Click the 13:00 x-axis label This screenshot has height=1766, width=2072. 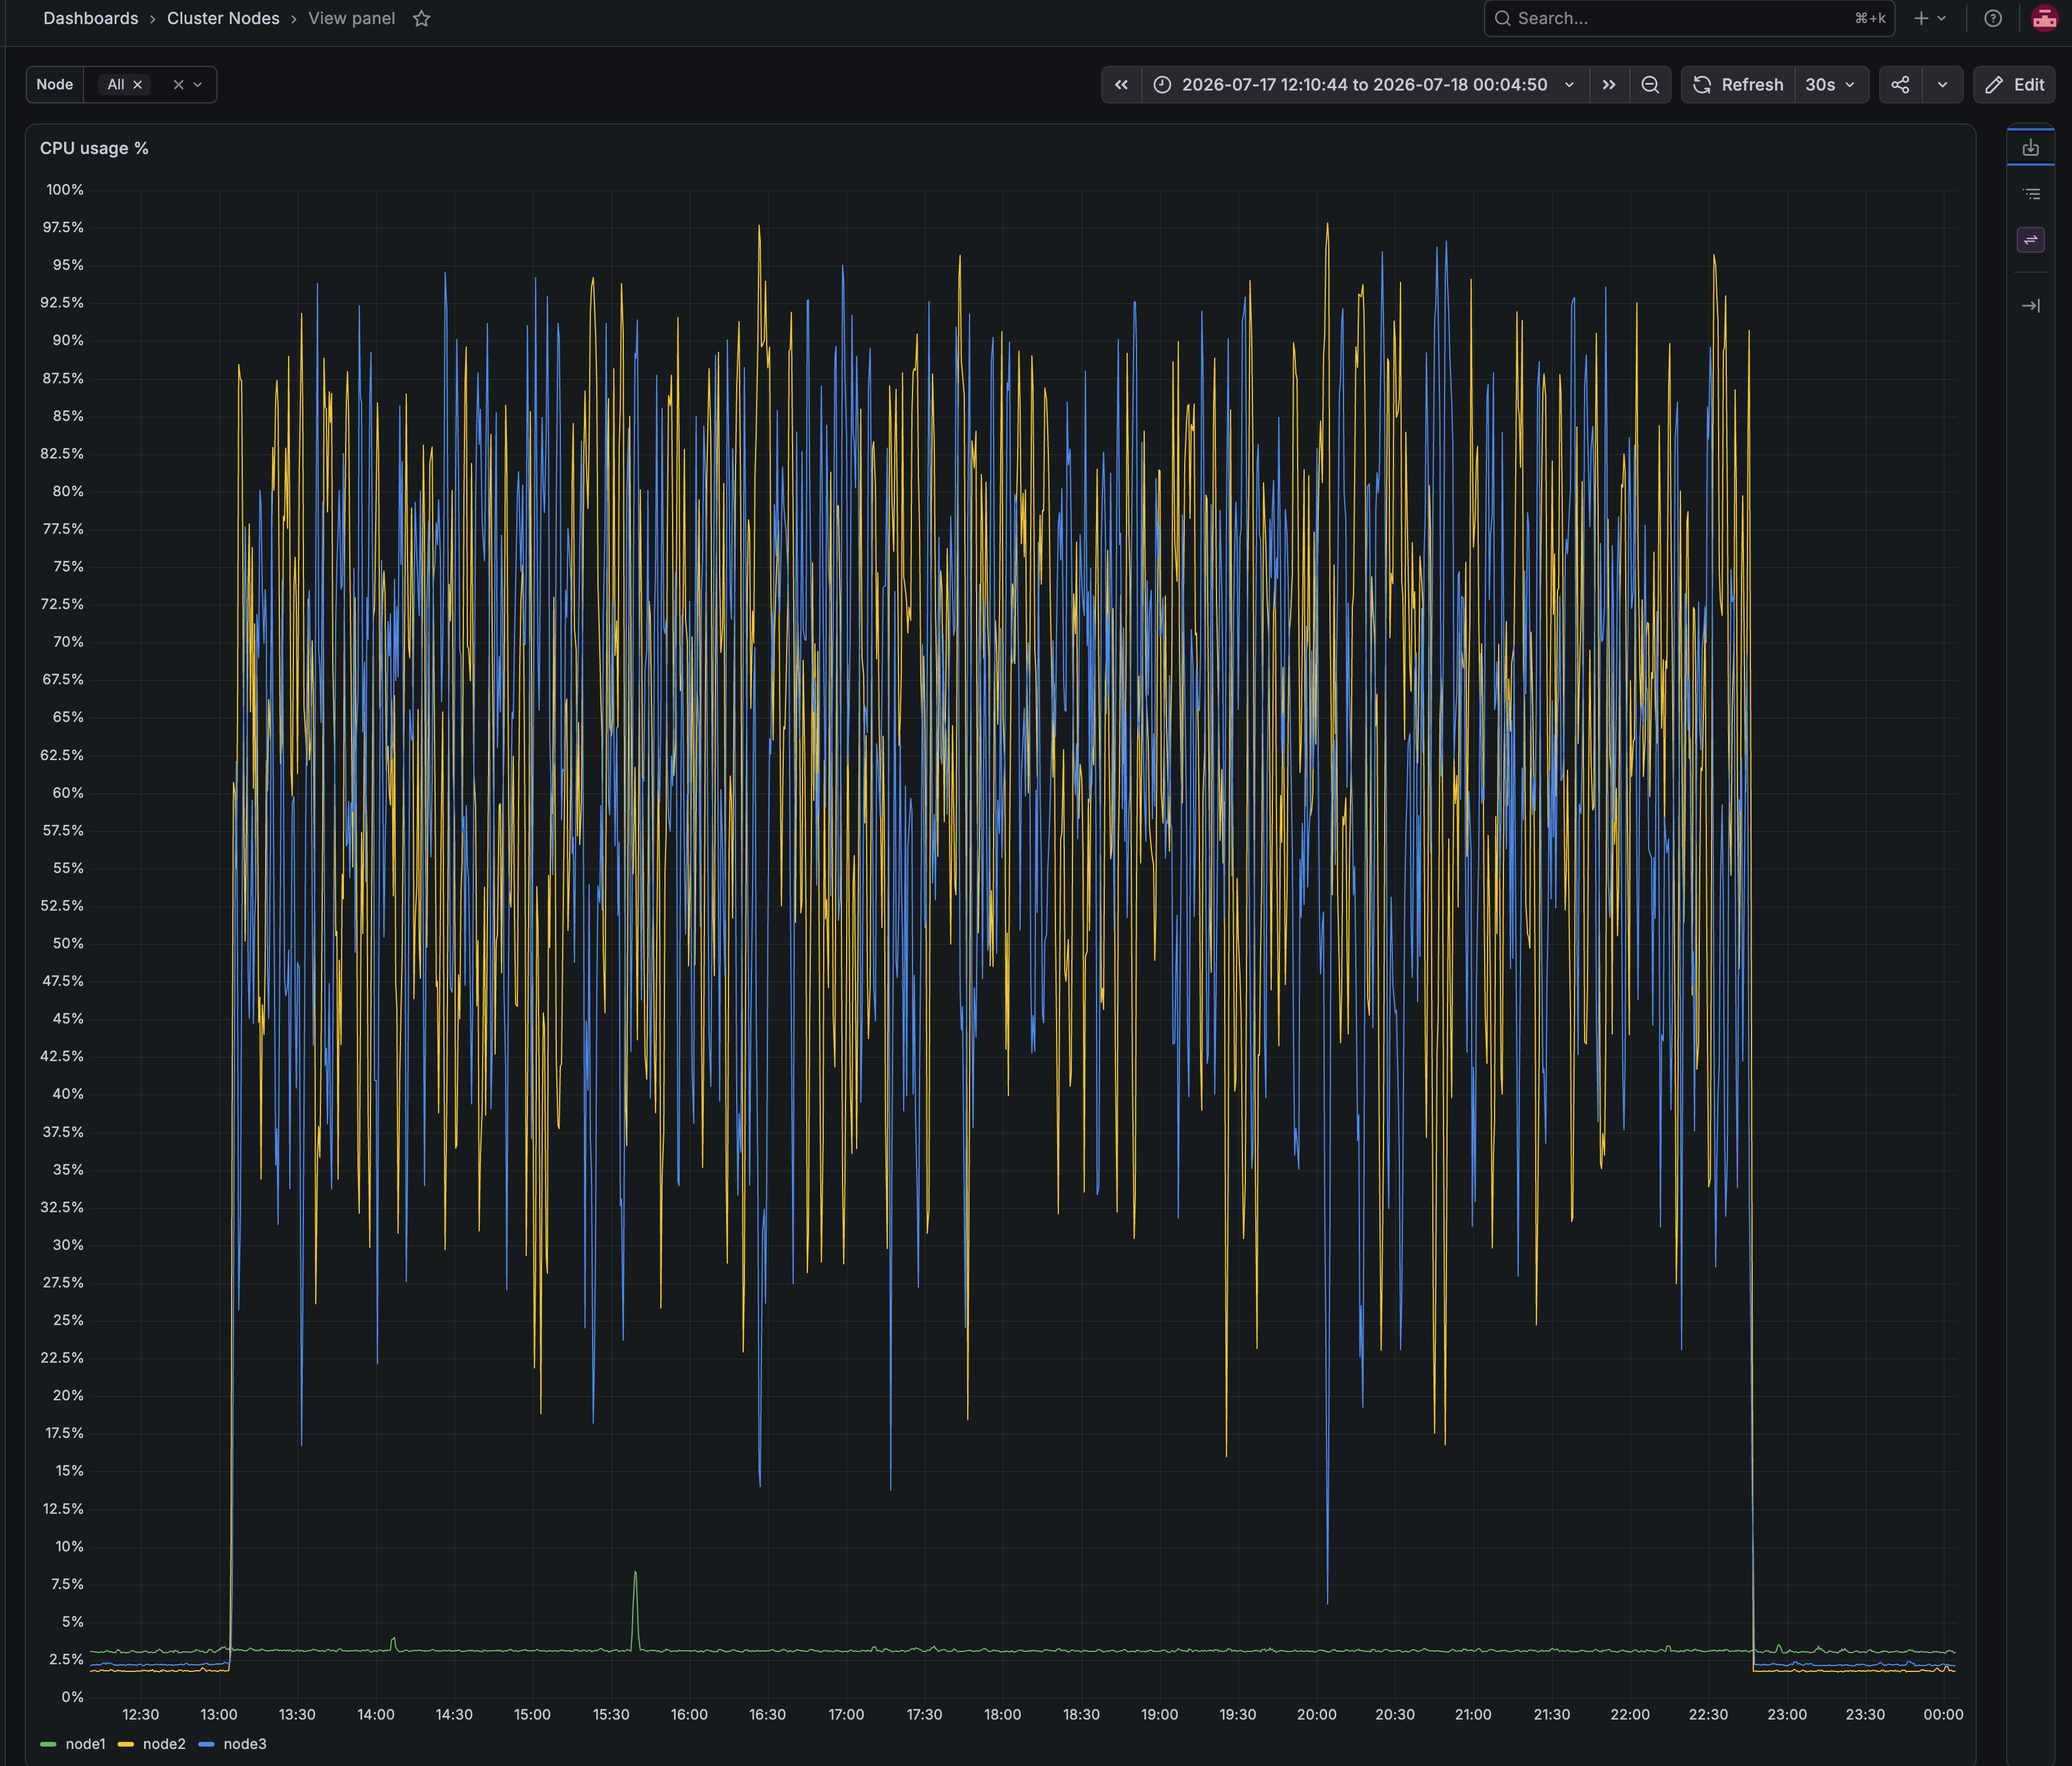[x=219, y=1715]
